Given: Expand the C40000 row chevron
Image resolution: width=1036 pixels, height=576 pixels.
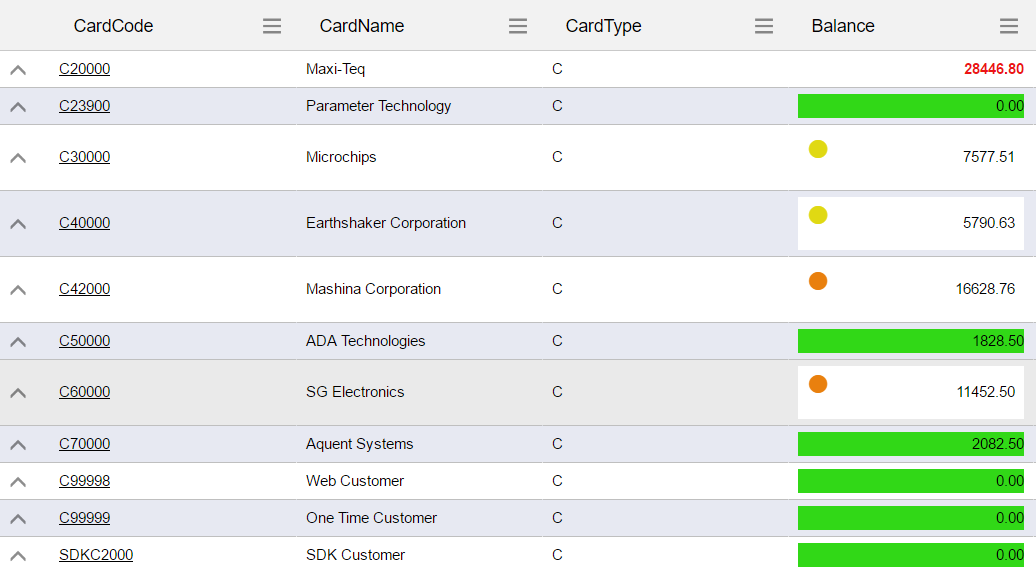Looking at the screenshot, I should click(x=18, y=223).
